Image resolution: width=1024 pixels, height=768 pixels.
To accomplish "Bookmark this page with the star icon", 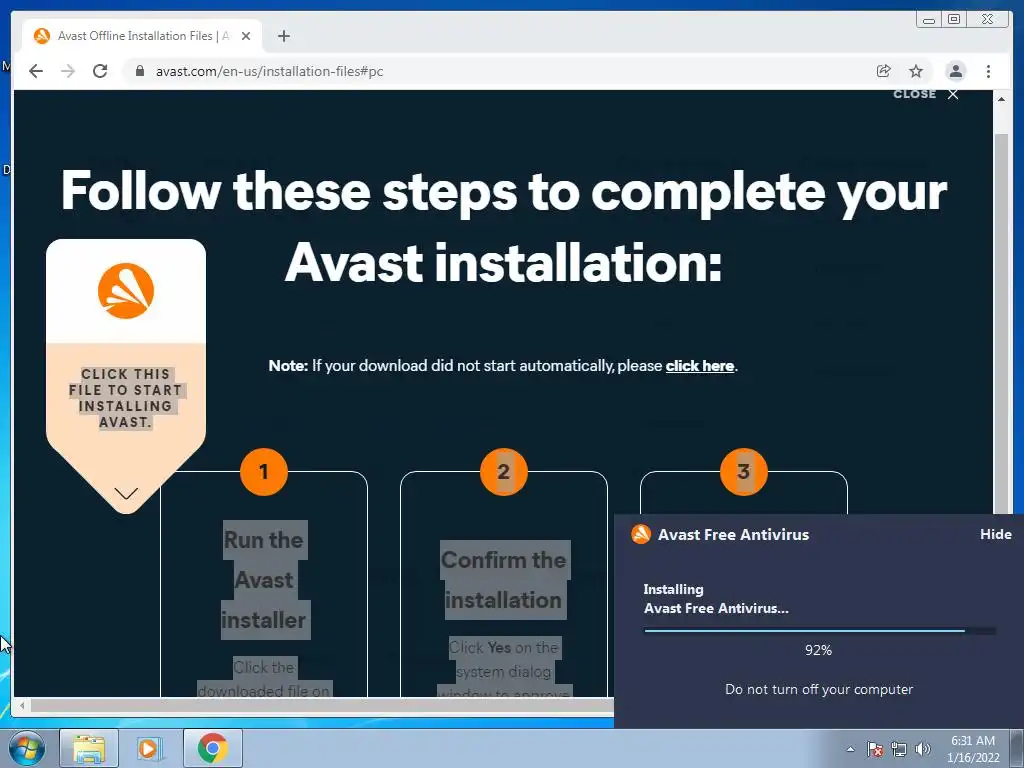I will tap(916, 71).
